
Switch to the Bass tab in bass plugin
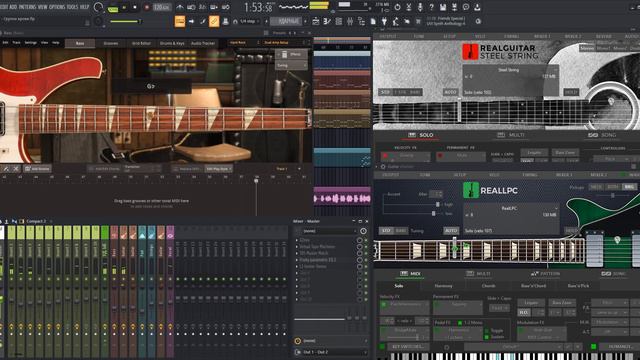(x=80, y=43)
